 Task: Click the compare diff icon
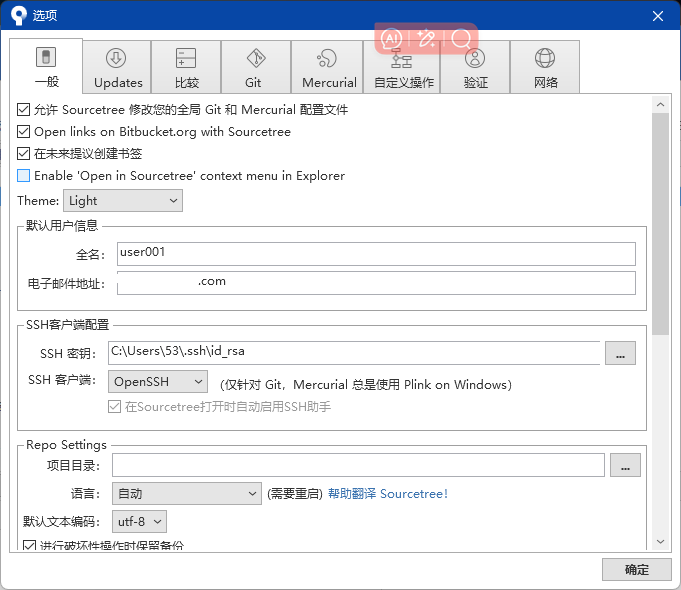click(186, 58)
